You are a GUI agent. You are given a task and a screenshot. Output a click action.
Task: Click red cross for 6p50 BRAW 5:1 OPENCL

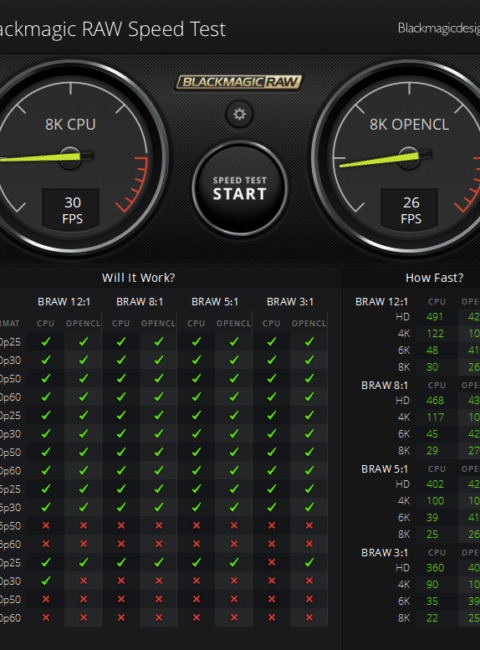(x=234, y=526)
